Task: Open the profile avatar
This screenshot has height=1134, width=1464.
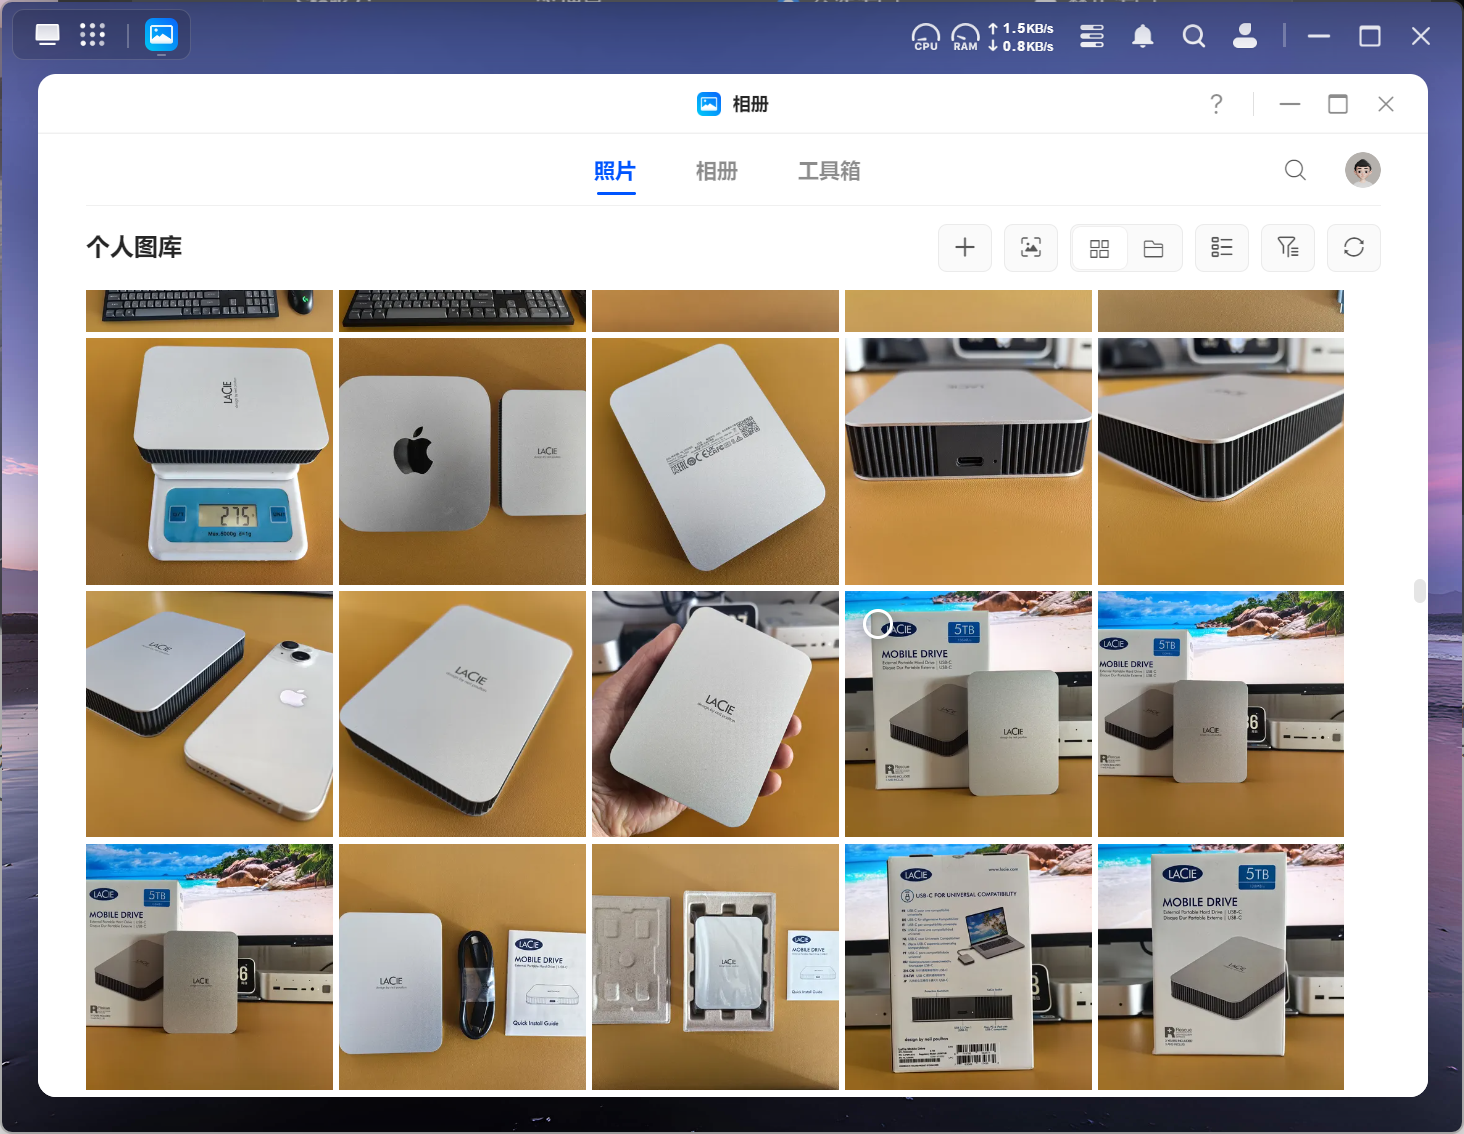Action: click(1363, 170)
